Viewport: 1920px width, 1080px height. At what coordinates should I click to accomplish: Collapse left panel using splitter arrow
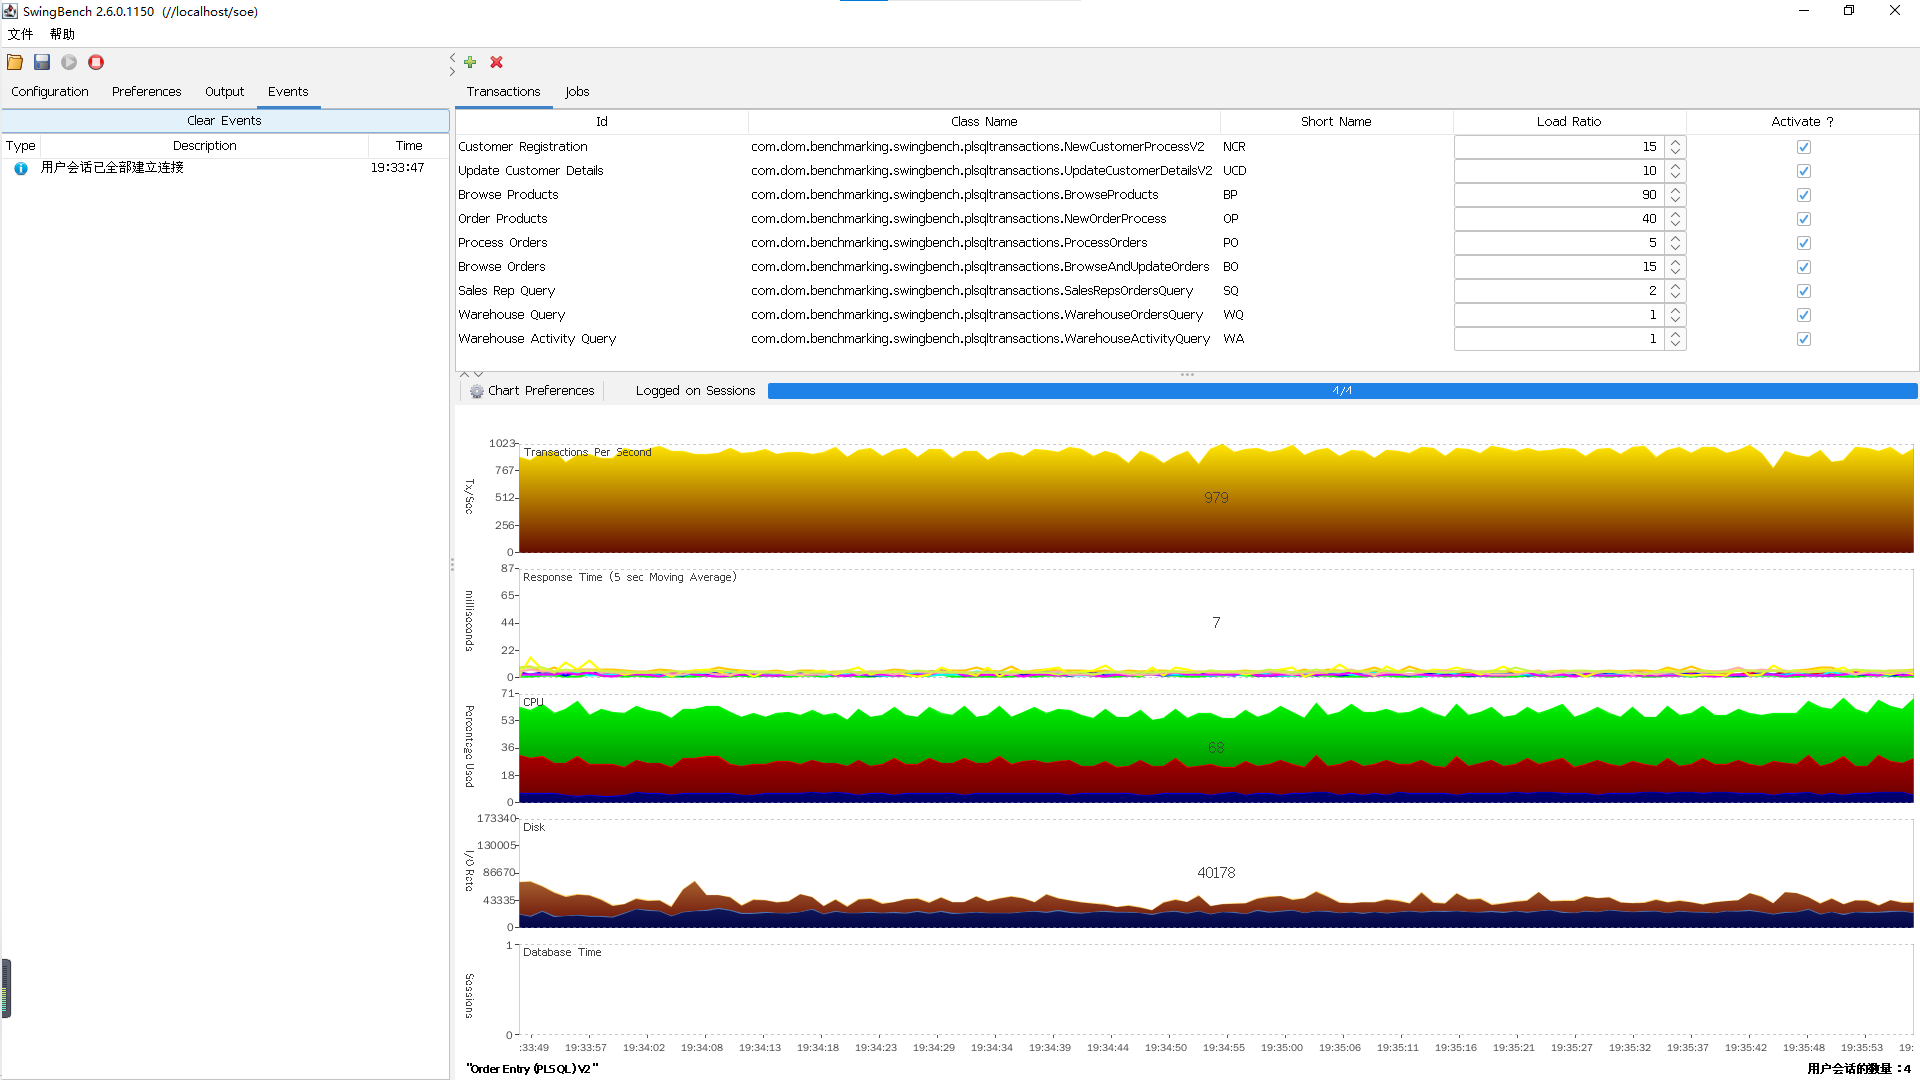452,56
